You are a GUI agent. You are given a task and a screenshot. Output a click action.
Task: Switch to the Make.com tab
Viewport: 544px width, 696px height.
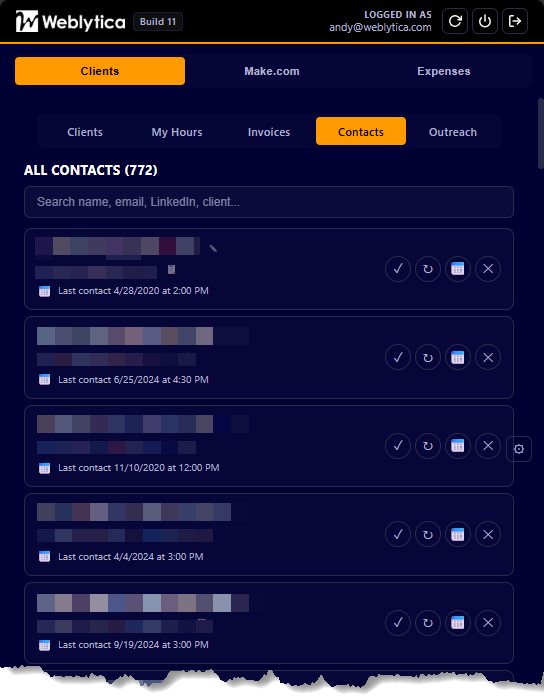[272, 71]
